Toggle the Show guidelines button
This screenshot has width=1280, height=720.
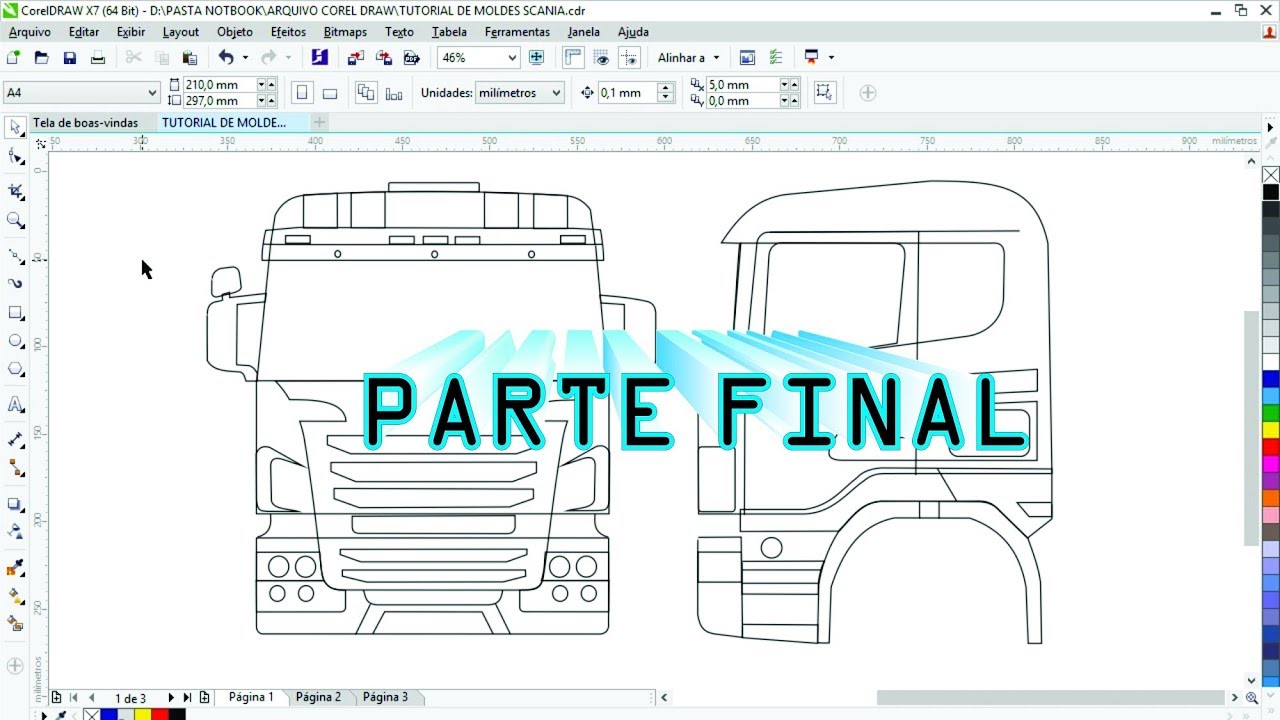click(629, 58)
